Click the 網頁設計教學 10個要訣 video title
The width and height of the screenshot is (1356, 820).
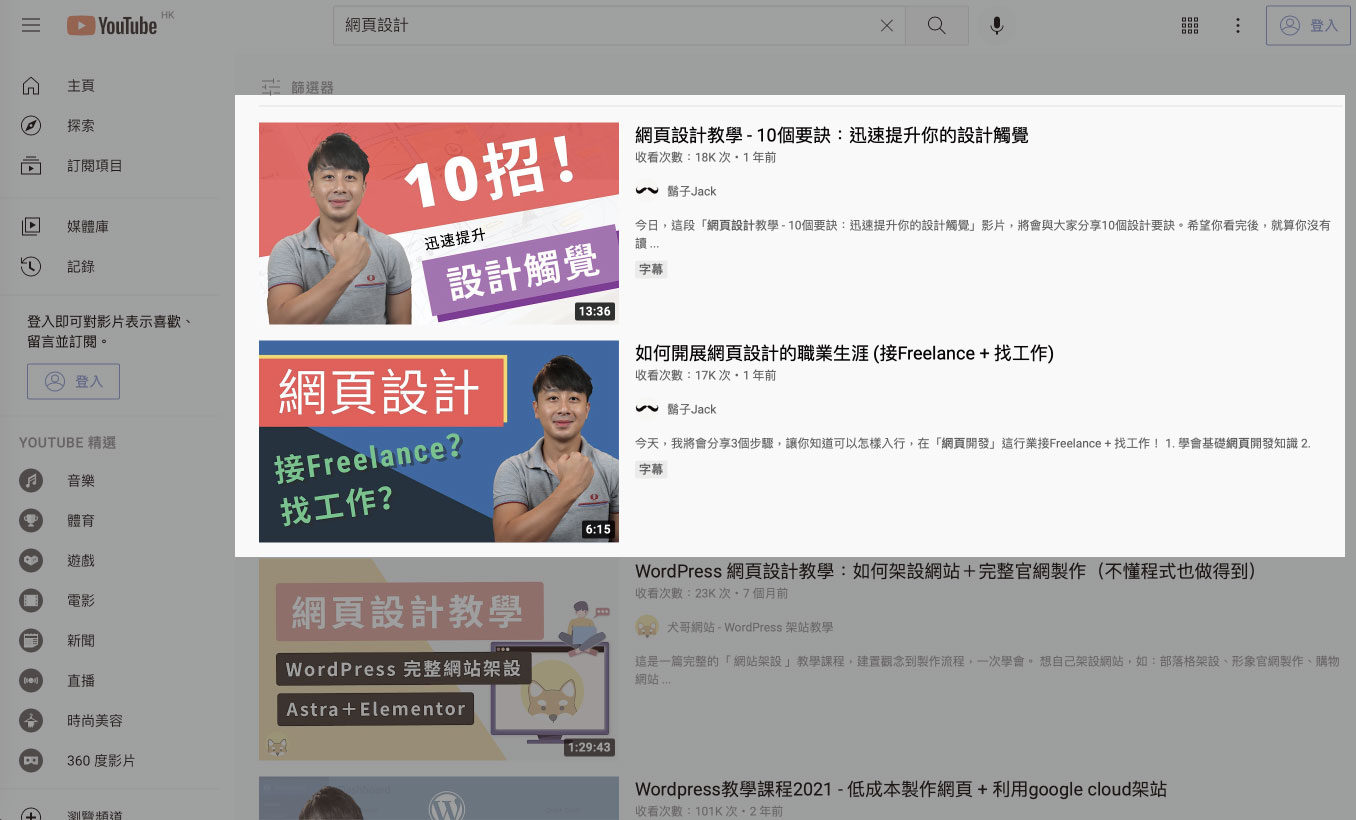click(831, 135)
